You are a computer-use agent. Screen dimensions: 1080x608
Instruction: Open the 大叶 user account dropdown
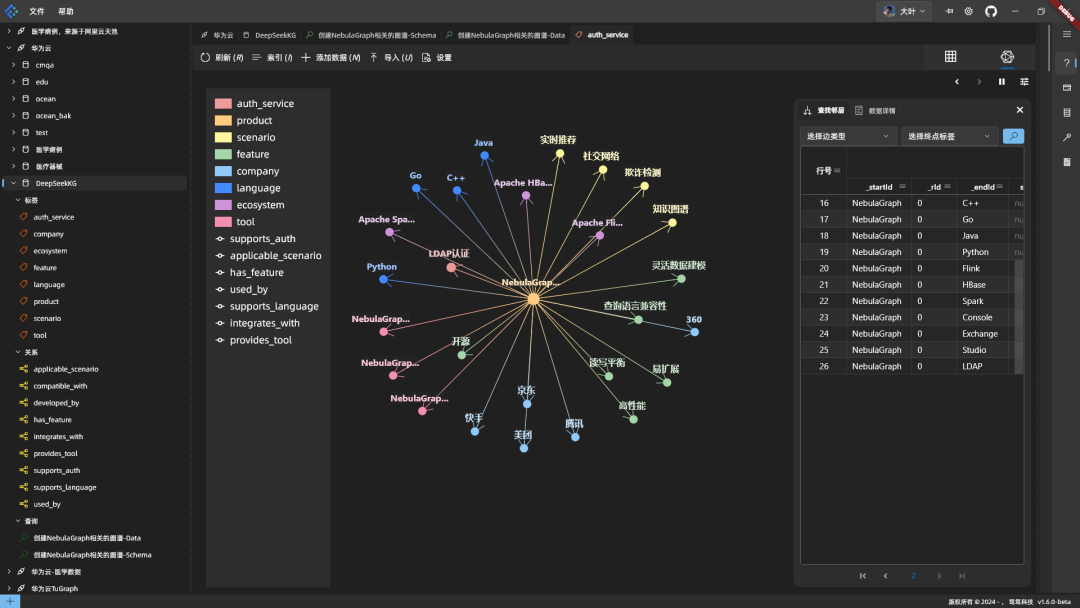pos(904,11)
